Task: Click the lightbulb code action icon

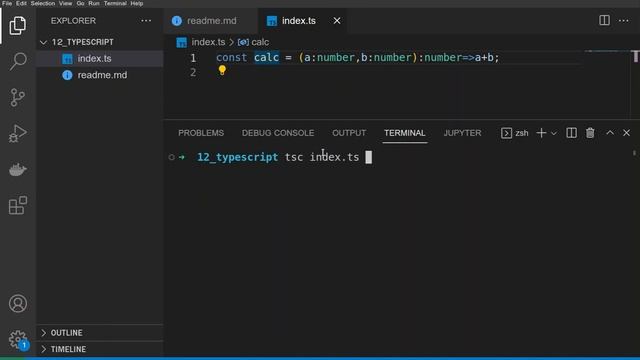Action: pyautogui.click(x=222, y=70)
